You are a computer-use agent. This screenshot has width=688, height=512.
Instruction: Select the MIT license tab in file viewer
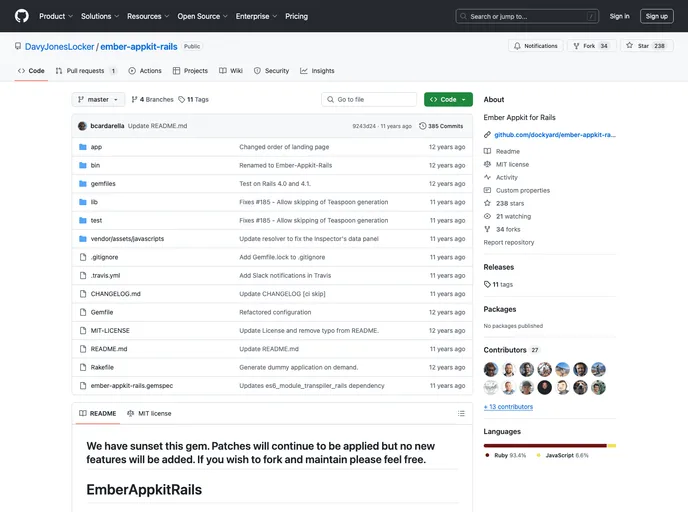click(x=149, y=413)
